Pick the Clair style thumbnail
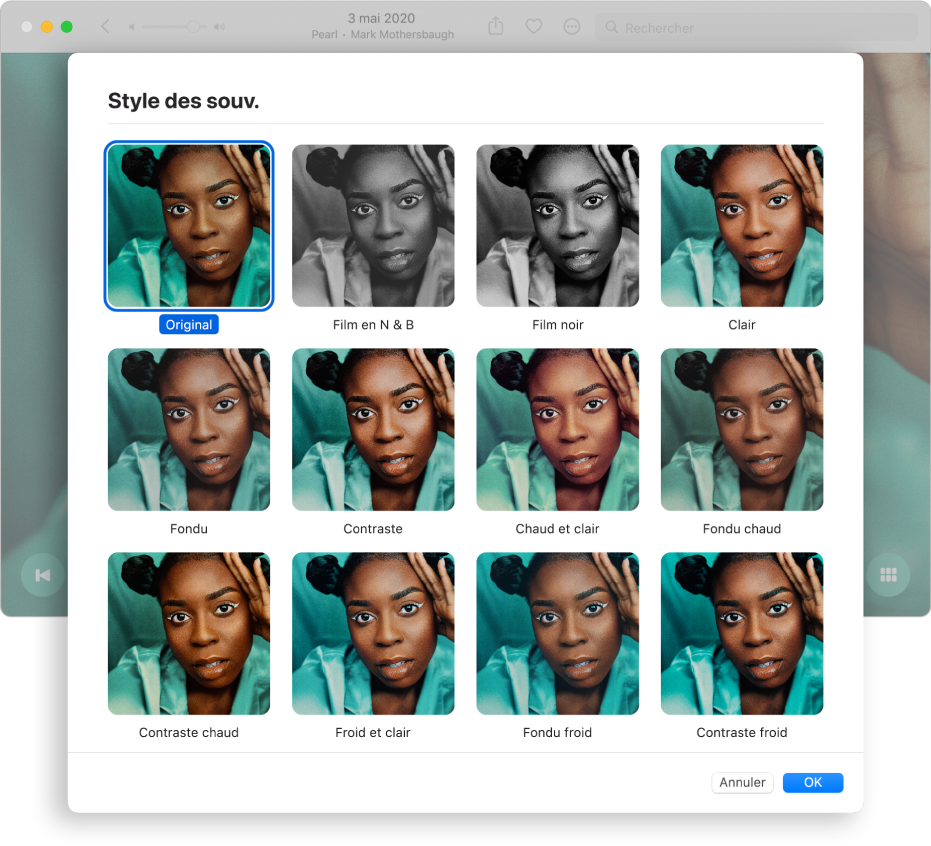This screenshot has width=931, height=846. coord(742,226)
